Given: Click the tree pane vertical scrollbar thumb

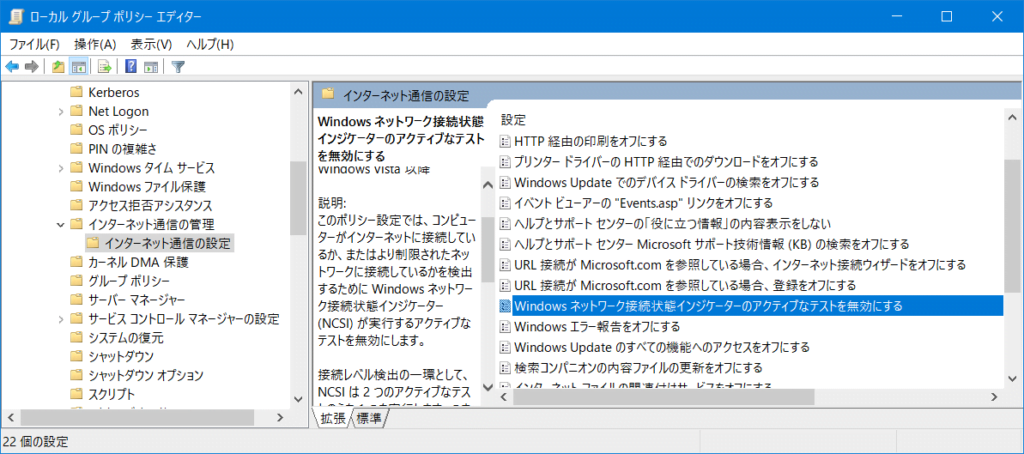Looking at the screenshot, I should pyautogui.click(x=298, y=197).
